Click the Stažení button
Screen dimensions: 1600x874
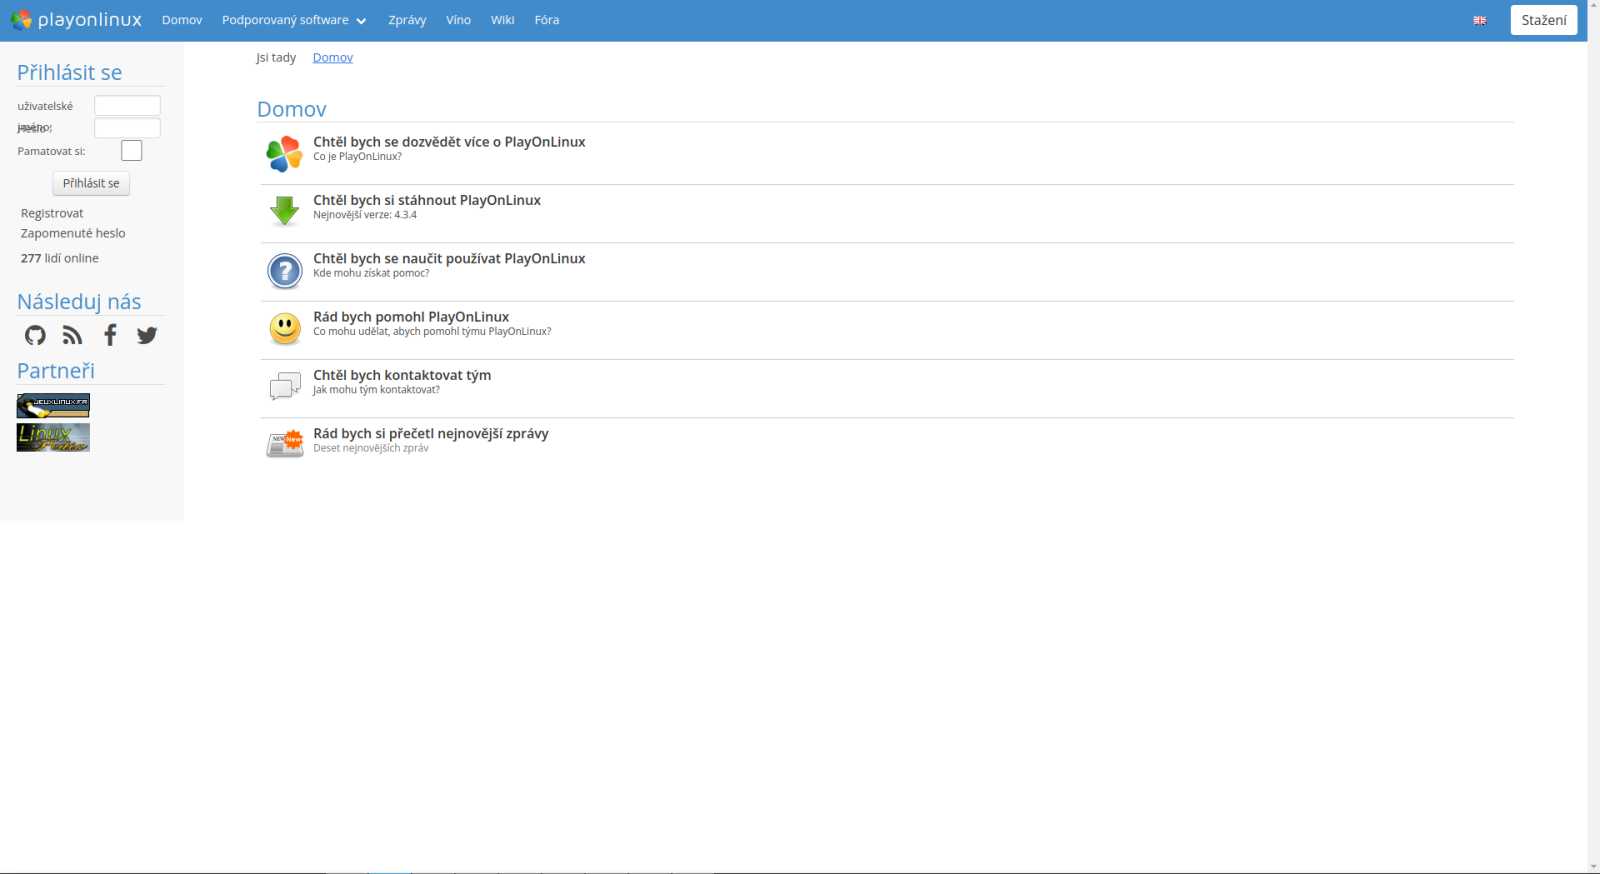click(x=1544, y=20)
